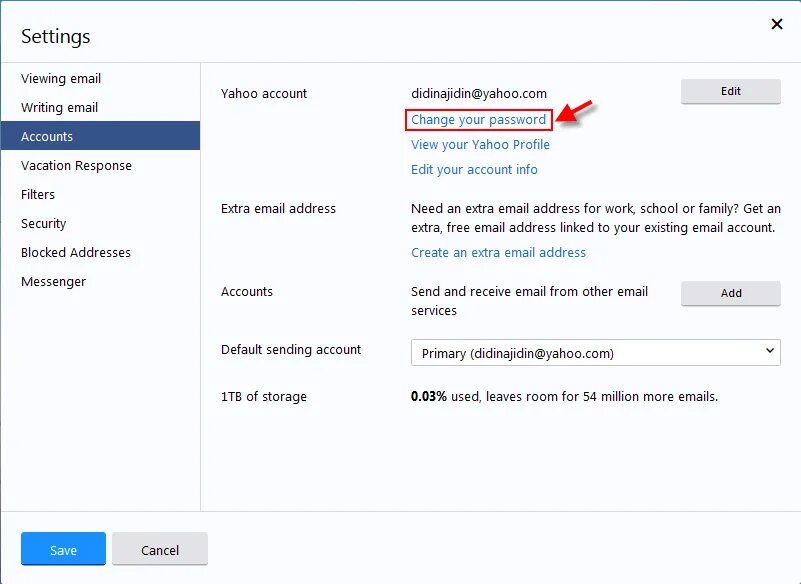This screenshot has width=801, height=584.
Task: Click the Extra email address label
Action: coord(278,208)
